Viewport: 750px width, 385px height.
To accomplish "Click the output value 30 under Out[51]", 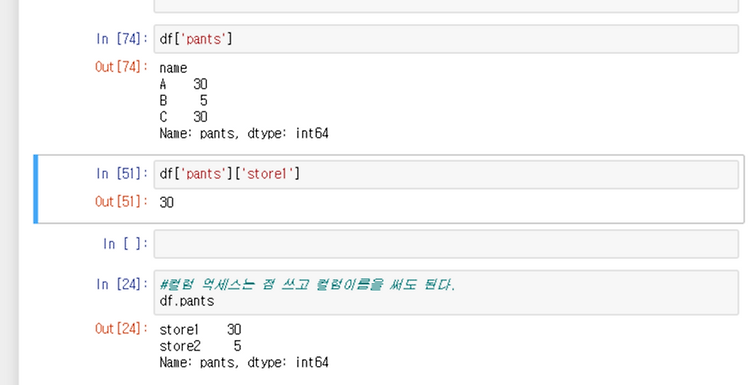I will (x=166, y=202).
